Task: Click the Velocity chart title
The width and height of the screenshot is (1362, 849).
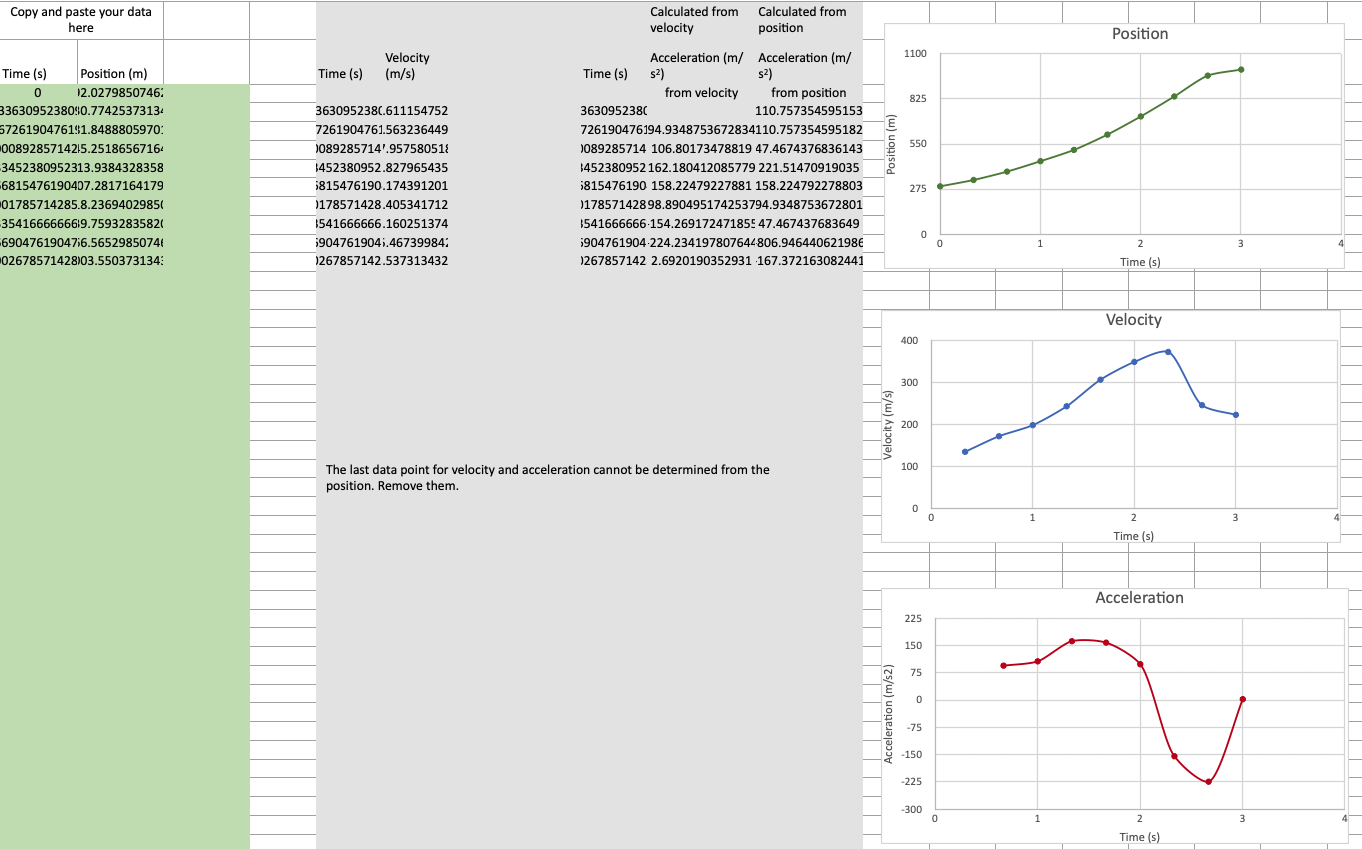Action: click(1132, 320)
